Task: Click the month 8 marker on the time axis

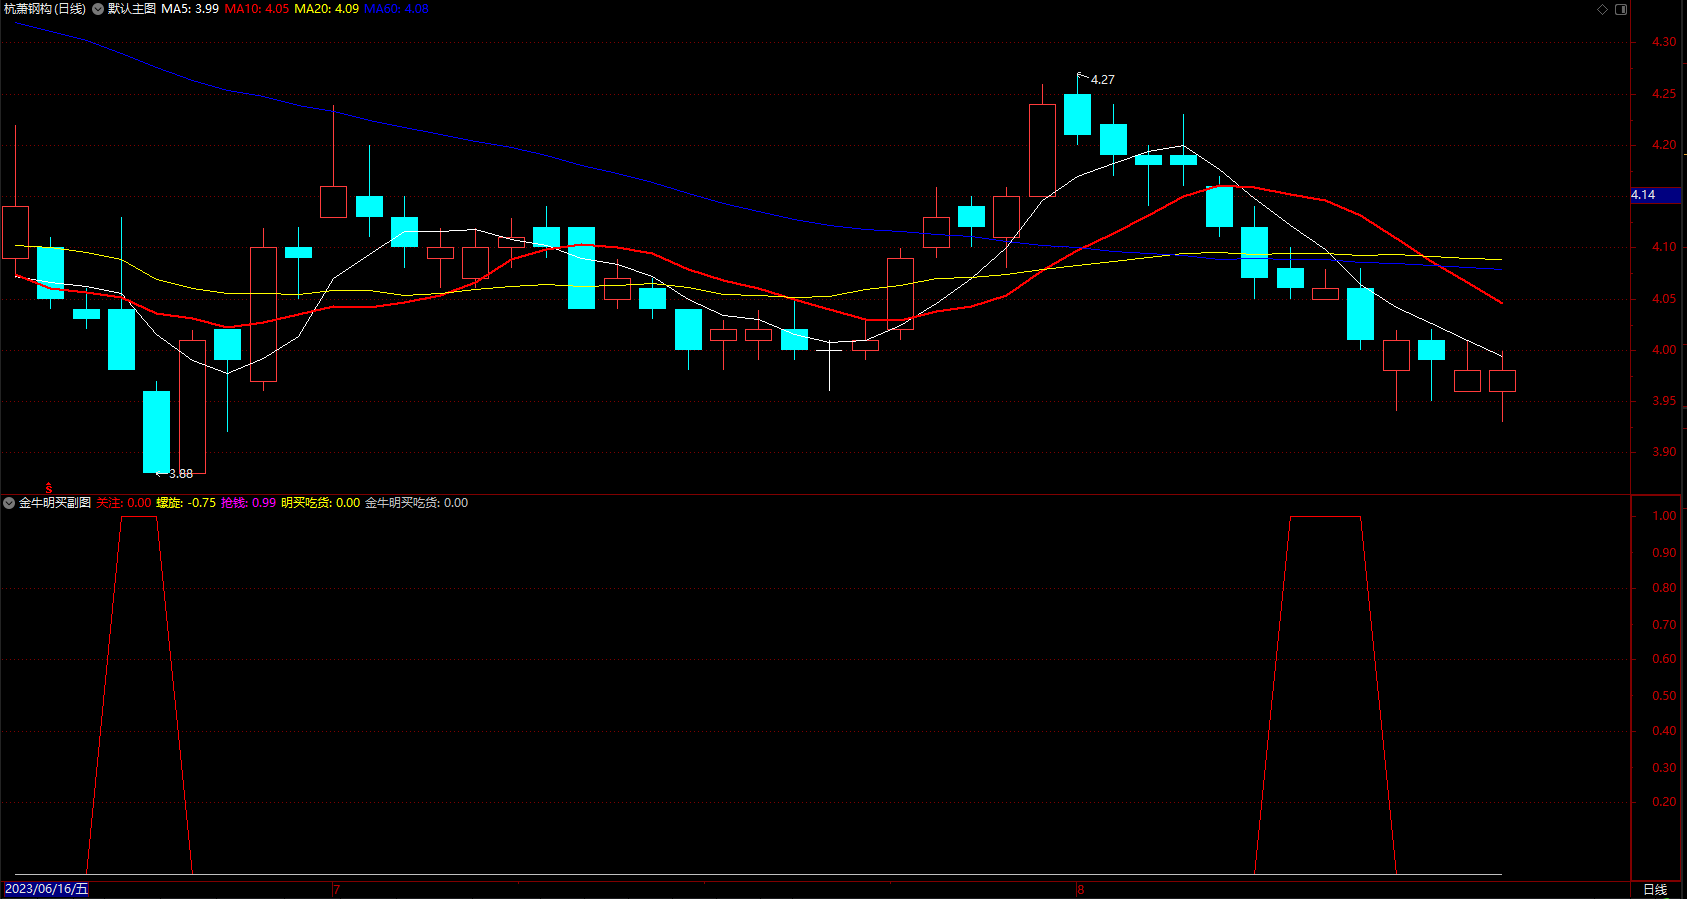Action: [x=1080, y=889]
